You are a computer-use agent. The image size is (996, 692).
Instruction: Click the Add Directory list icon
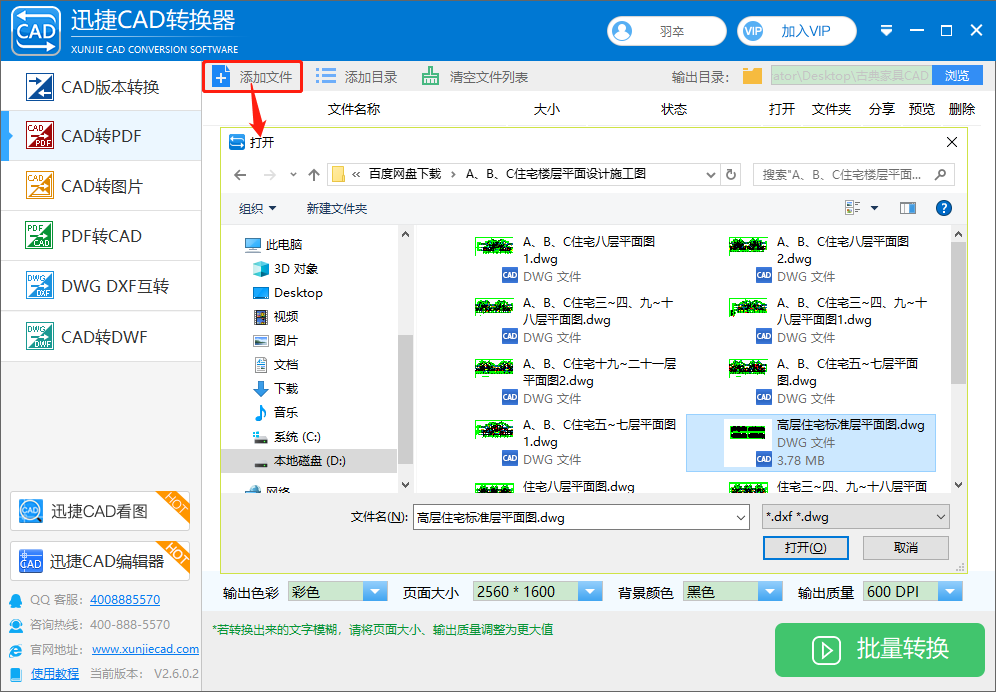tap(326, 77)
